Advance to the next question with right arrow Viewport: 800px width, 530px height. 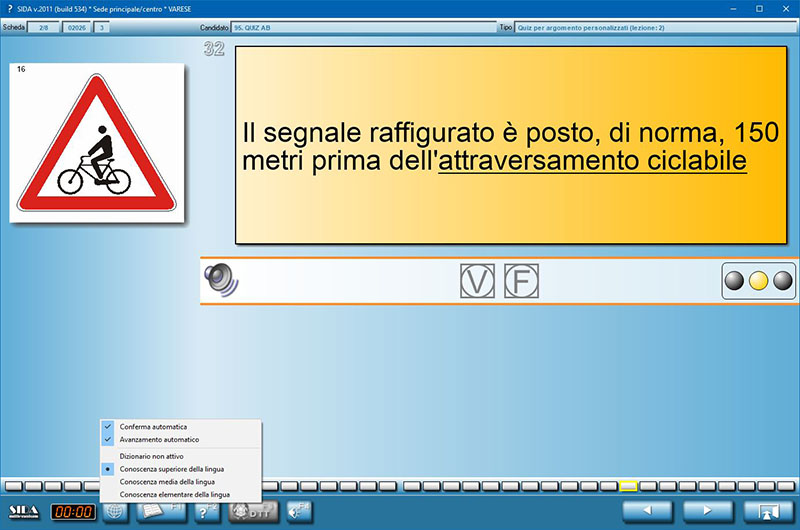pos(704,511)
